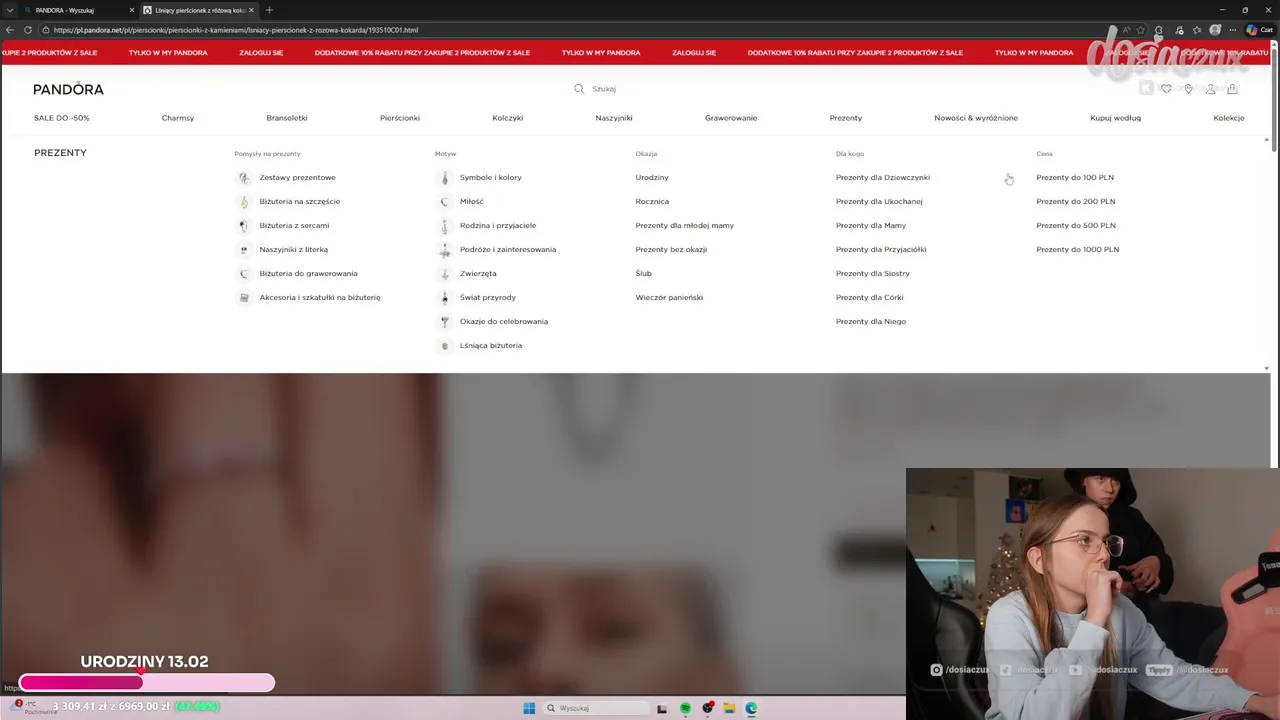
Task: Click the browser address bar URL
Action: [x=236, y=30]
